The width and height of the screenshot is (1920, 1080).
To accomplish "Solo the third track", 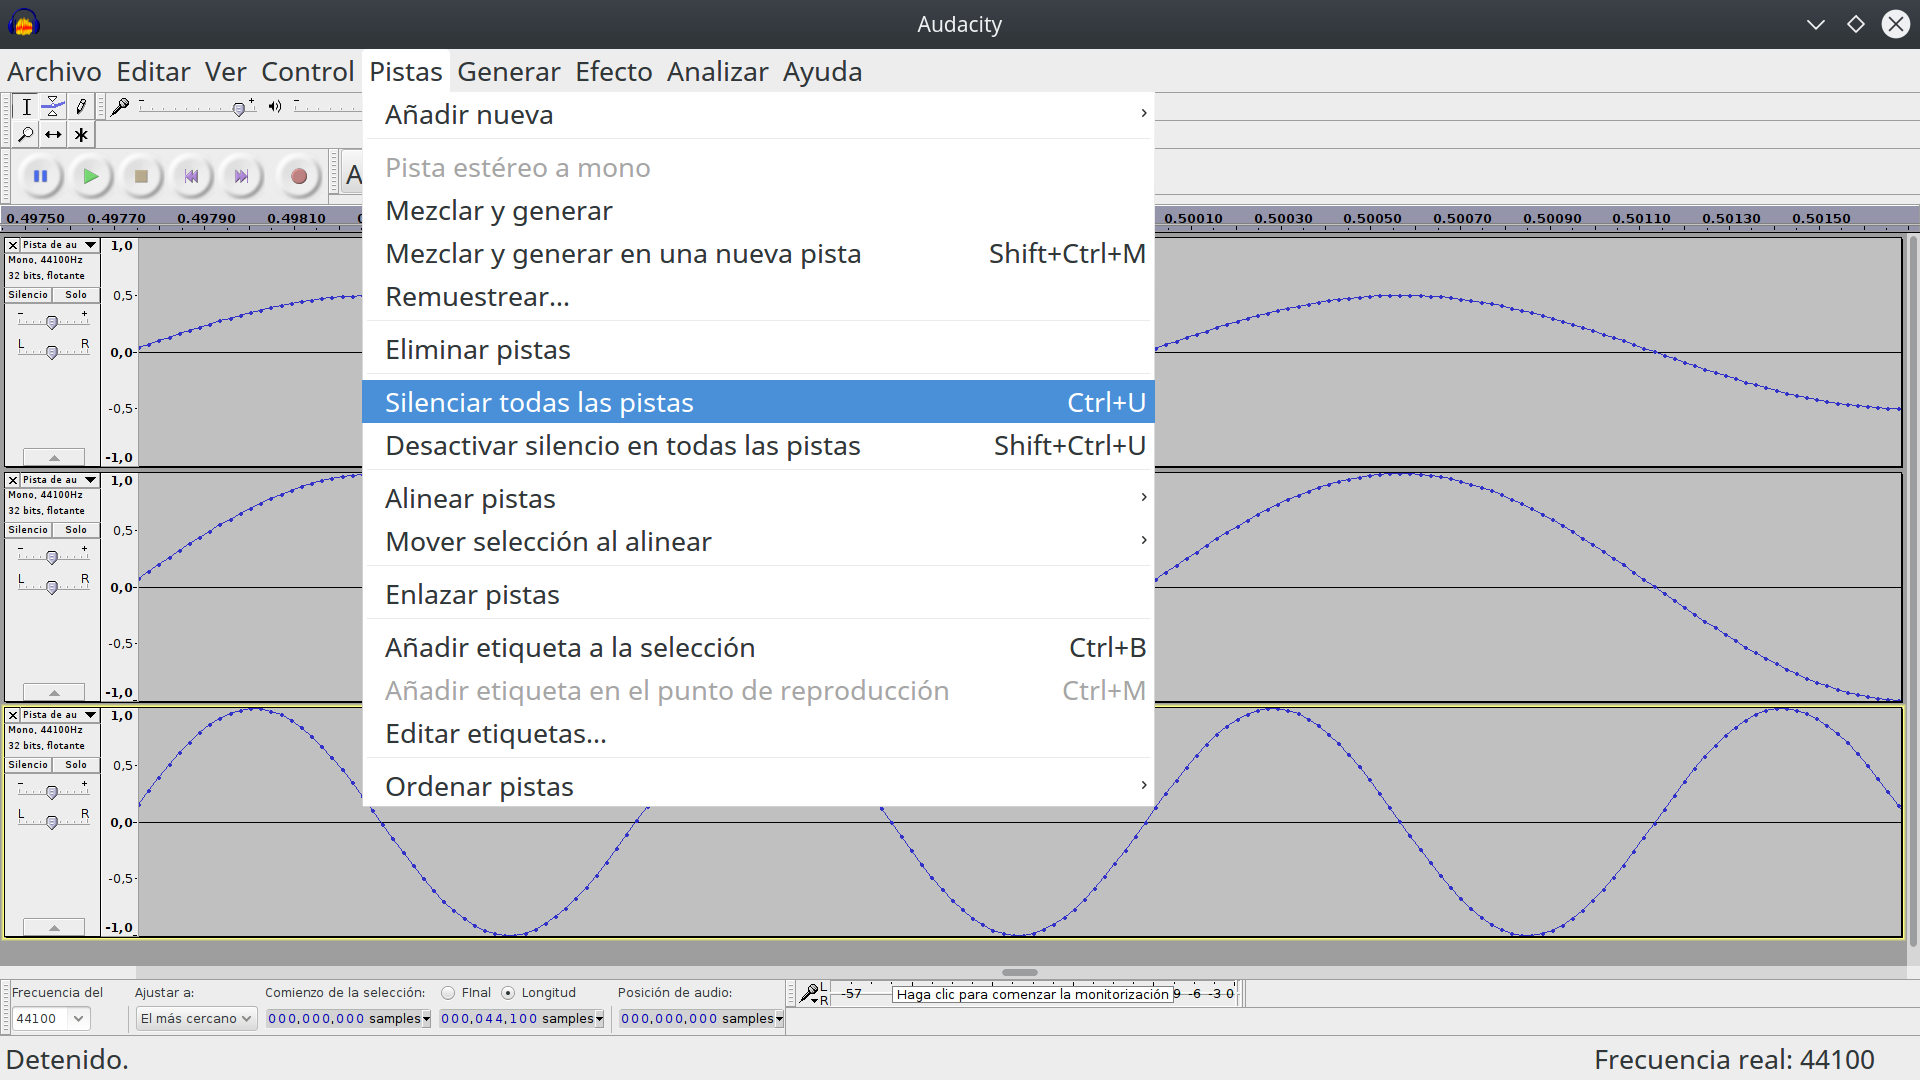I will pos(76,765).
